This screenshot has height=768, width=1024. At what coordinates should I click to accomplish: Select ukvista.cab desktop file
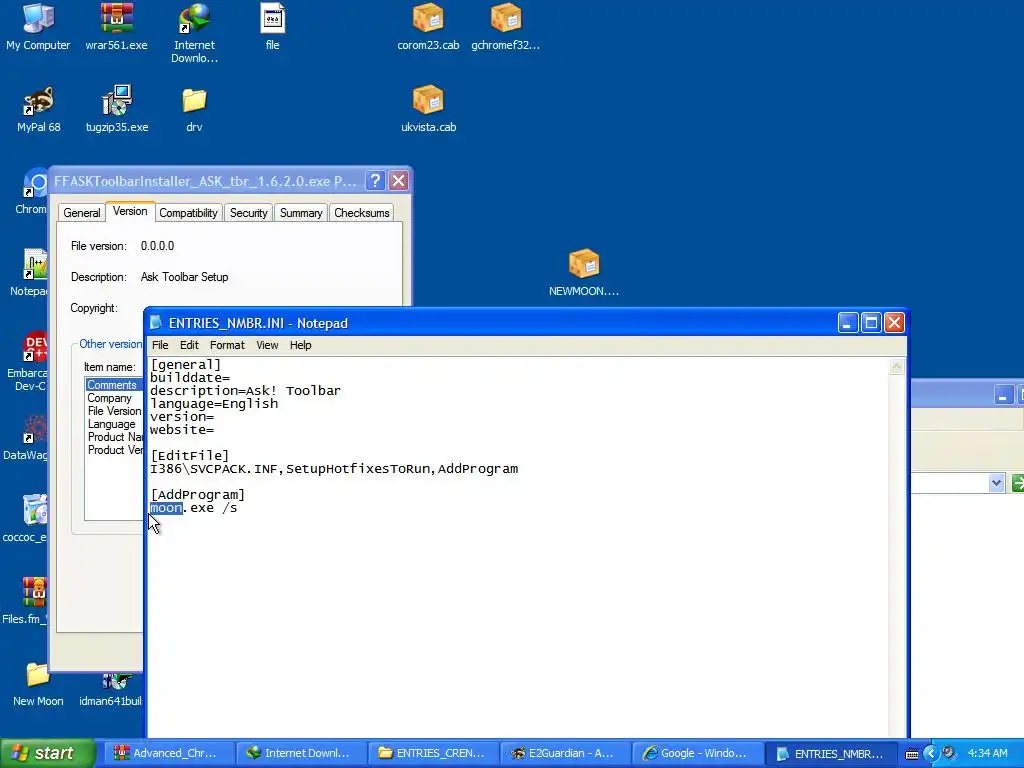[428, 109]
